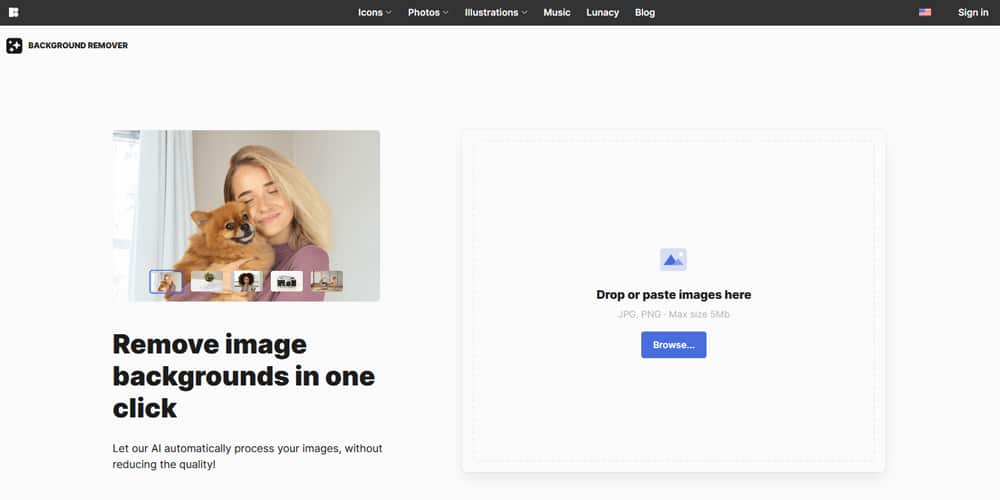Click the US flag language selector
This screenshot has height=500, width=1000.
925,12
